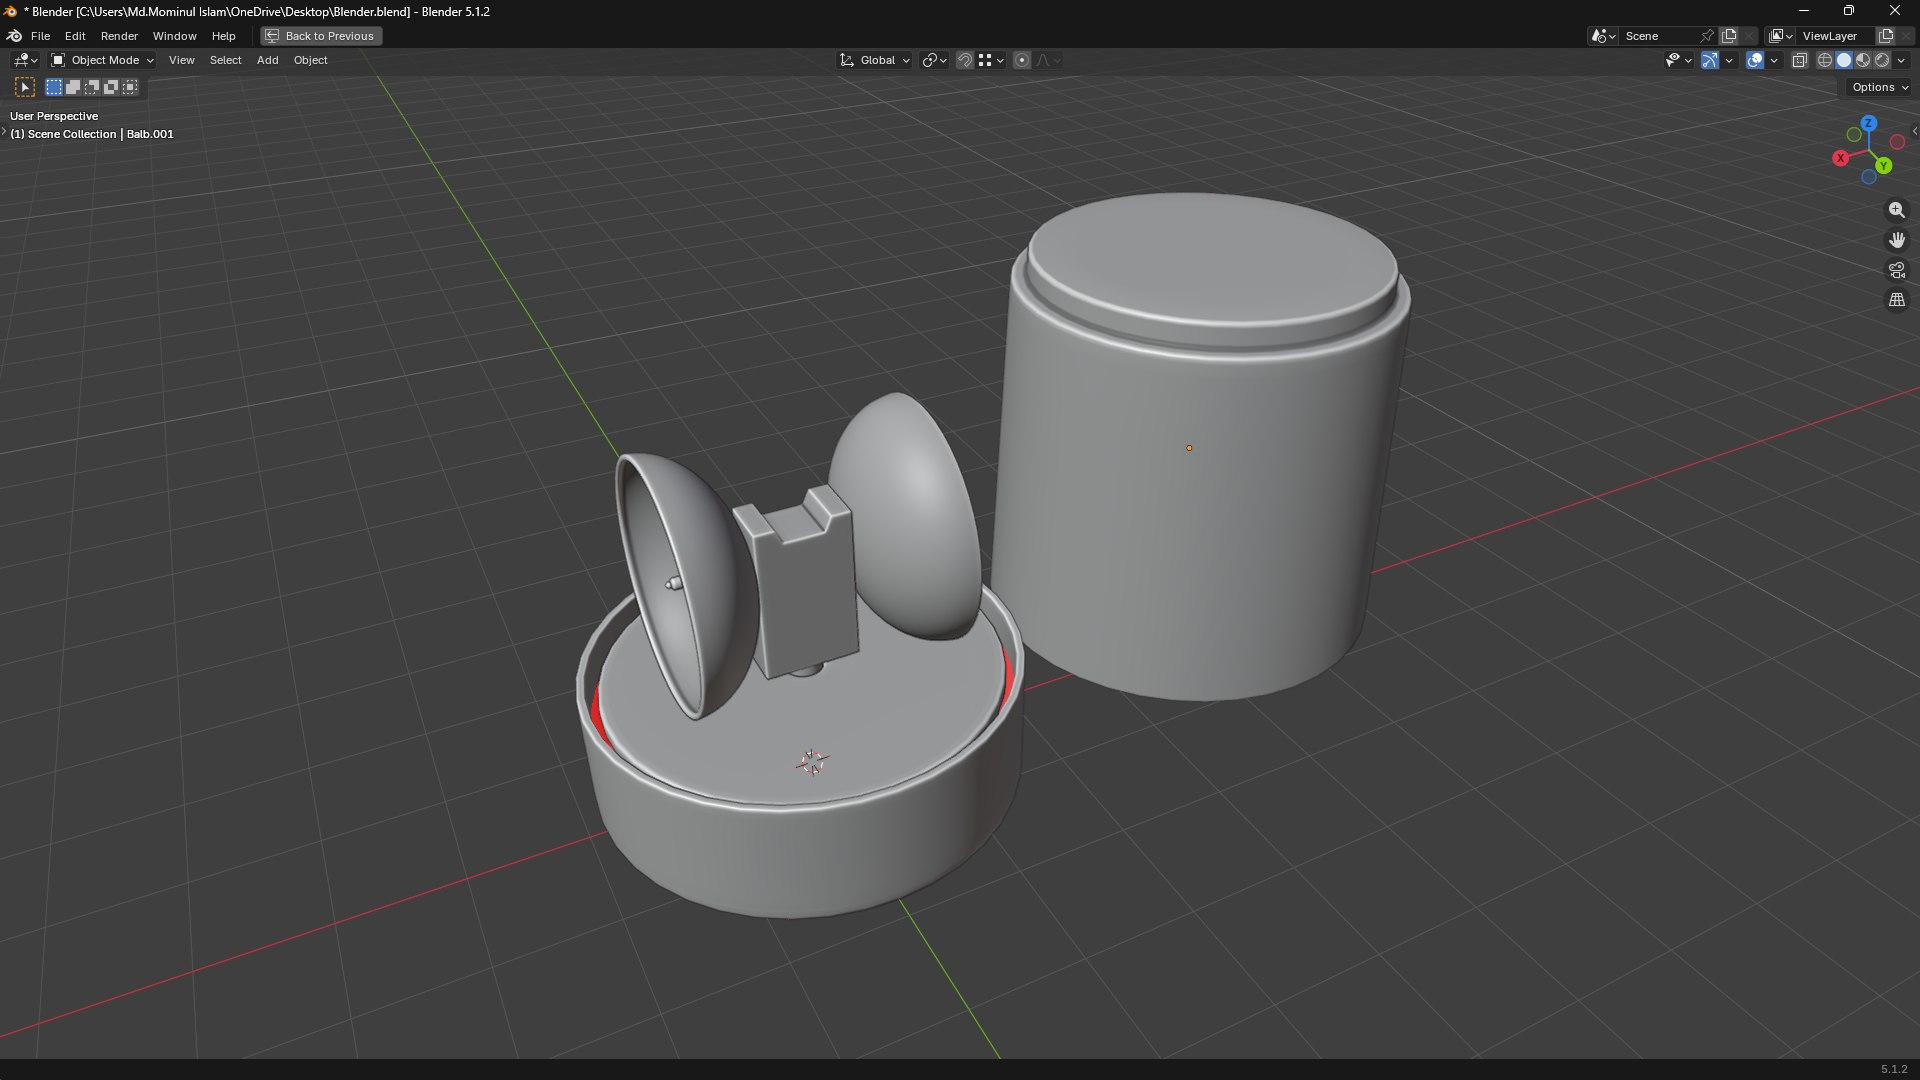This screenshot has width=1920, height=1080.
Task: Click the Y axis on navigation gizmo
Action: click(1884, 166)
